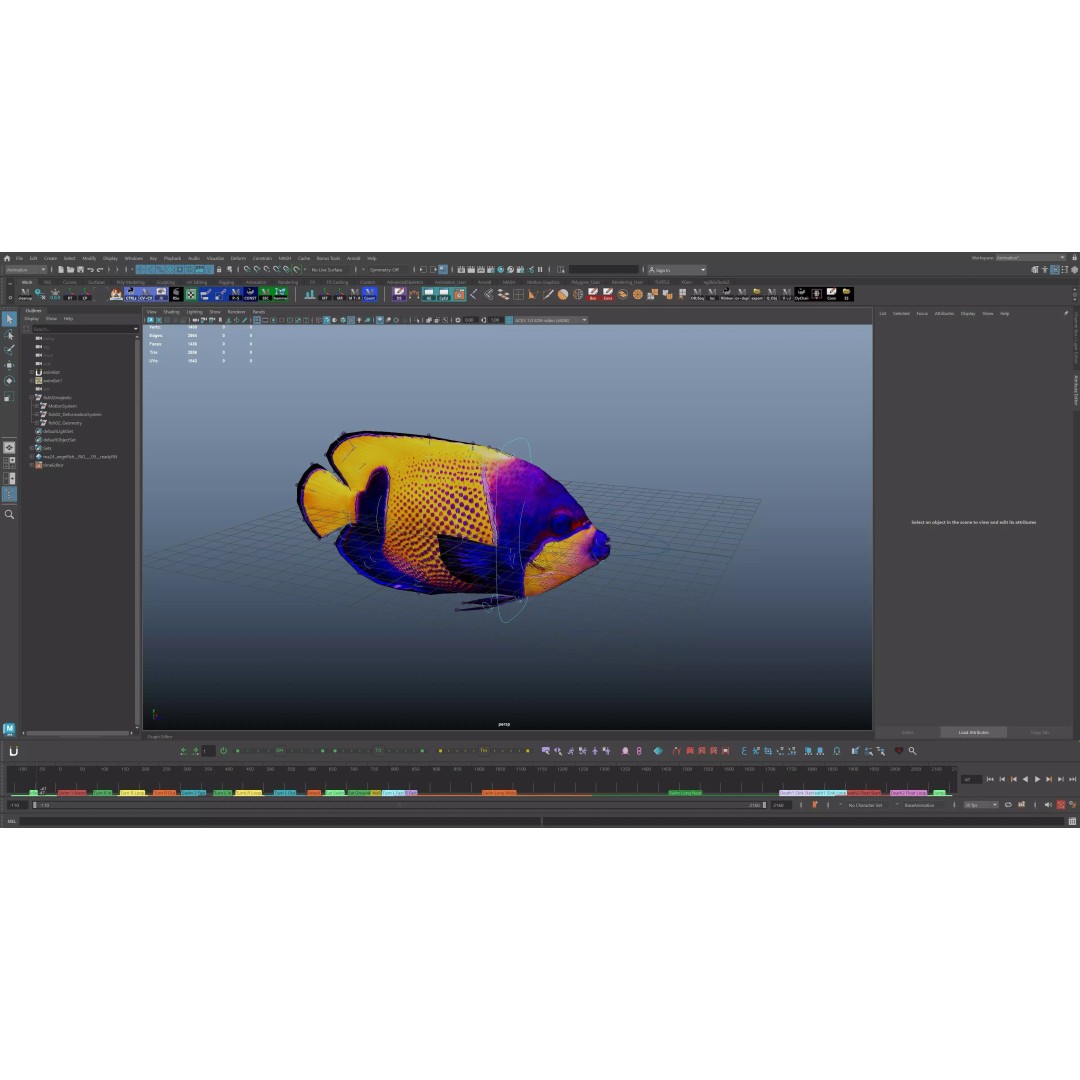Click the Count shelf button
This screenshot has height=1080, width=1080.
click(x=370, y=294)
